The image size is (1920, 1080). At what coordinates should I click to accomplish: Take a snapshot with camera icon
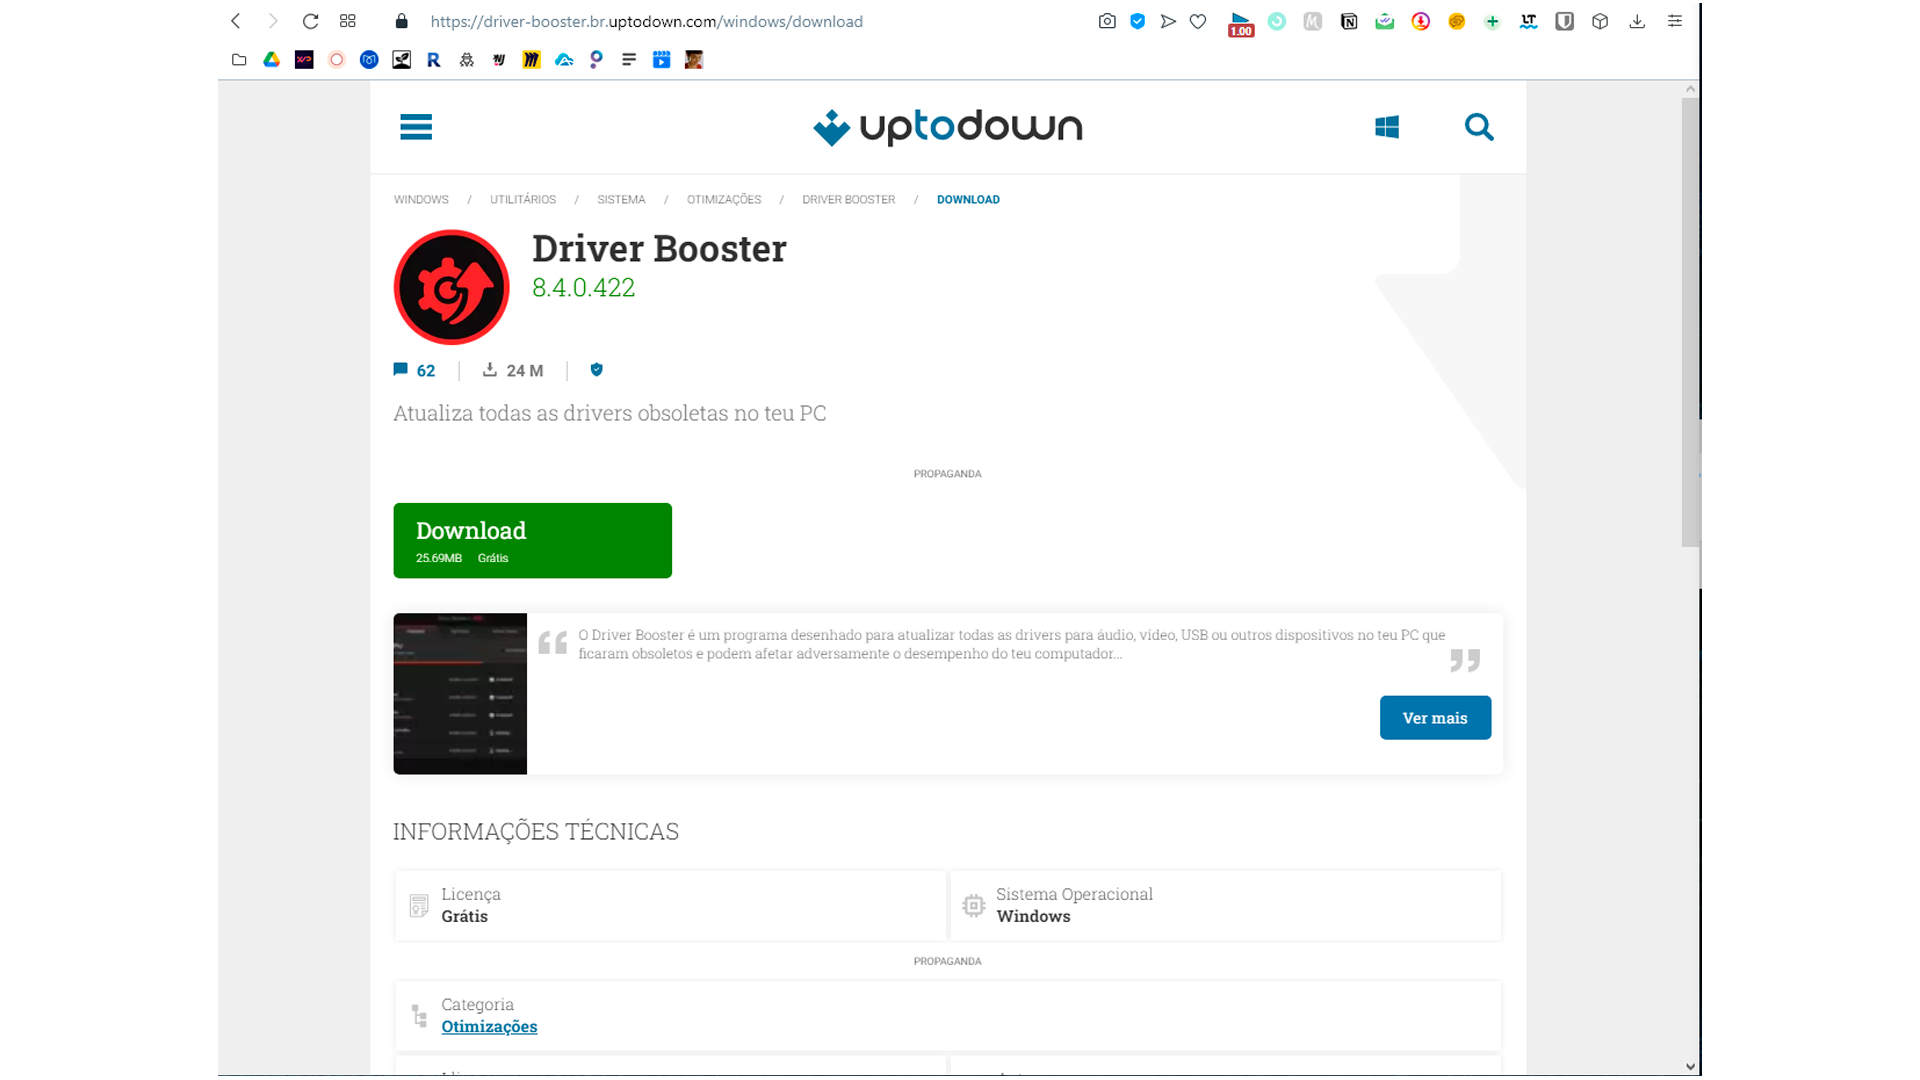1107,21
